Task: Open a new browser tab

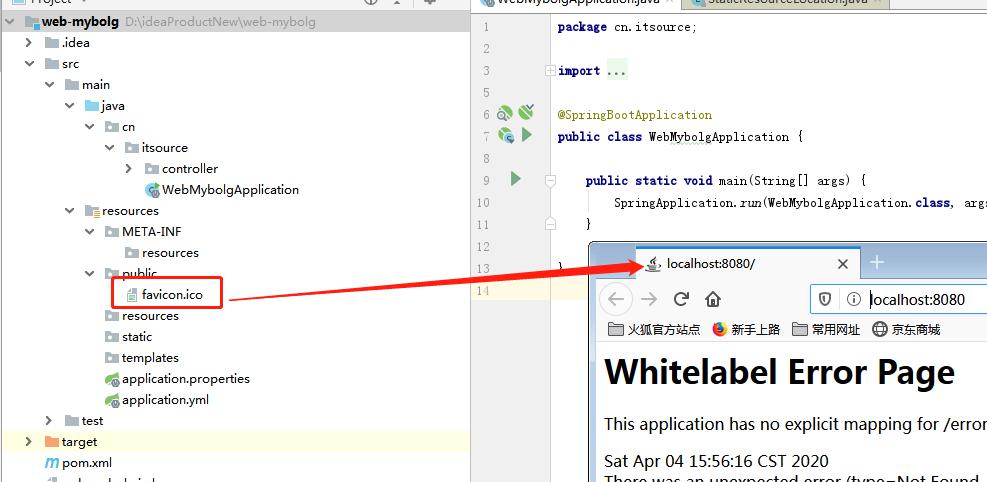Action: (876, 262)
